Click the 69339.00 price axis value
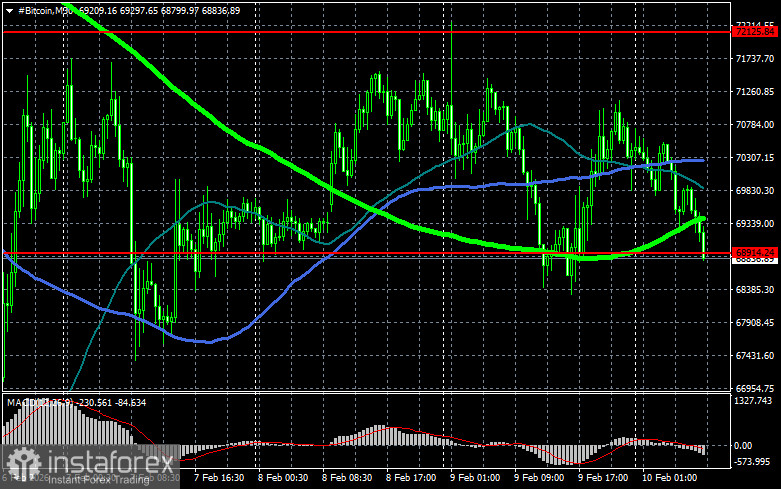This screenshot has height=489, width=781. point(755,224)
